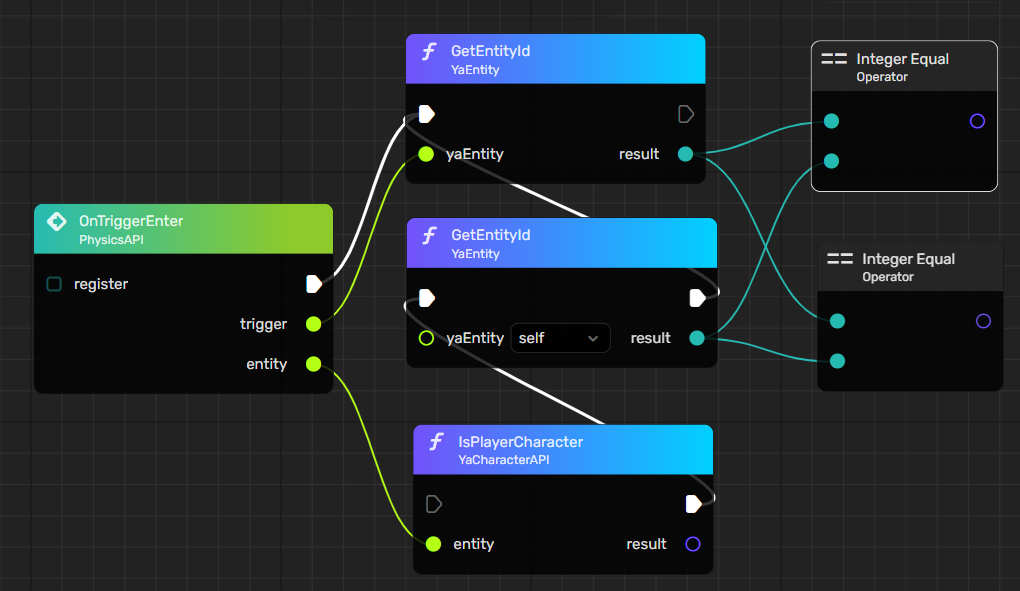Image resolution: width=1020 pixels, height=591 pixels.
Task: Click the result output socket of top GetEntityId
Action: pyautogui.click(x=685, y=154)
